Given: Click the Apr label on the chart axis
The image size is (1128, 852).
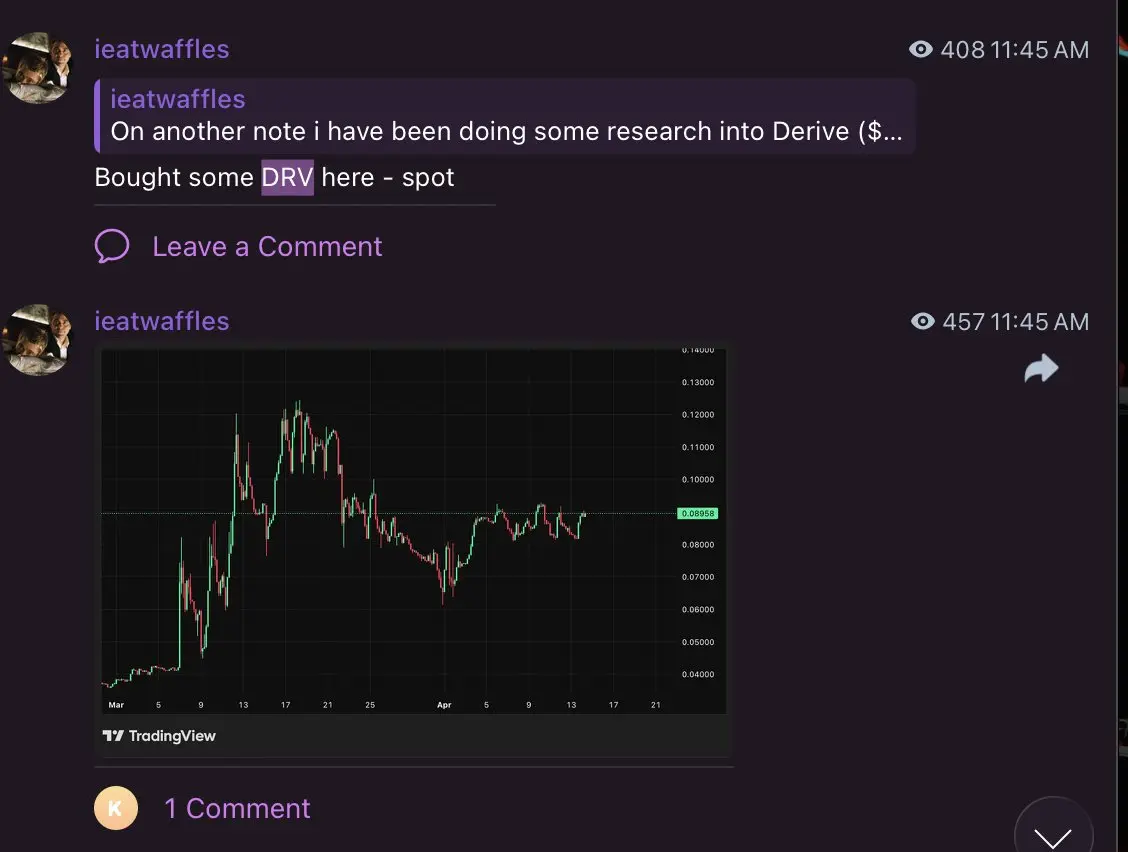Looking at the screenshot, I should (x=444, y=704).
